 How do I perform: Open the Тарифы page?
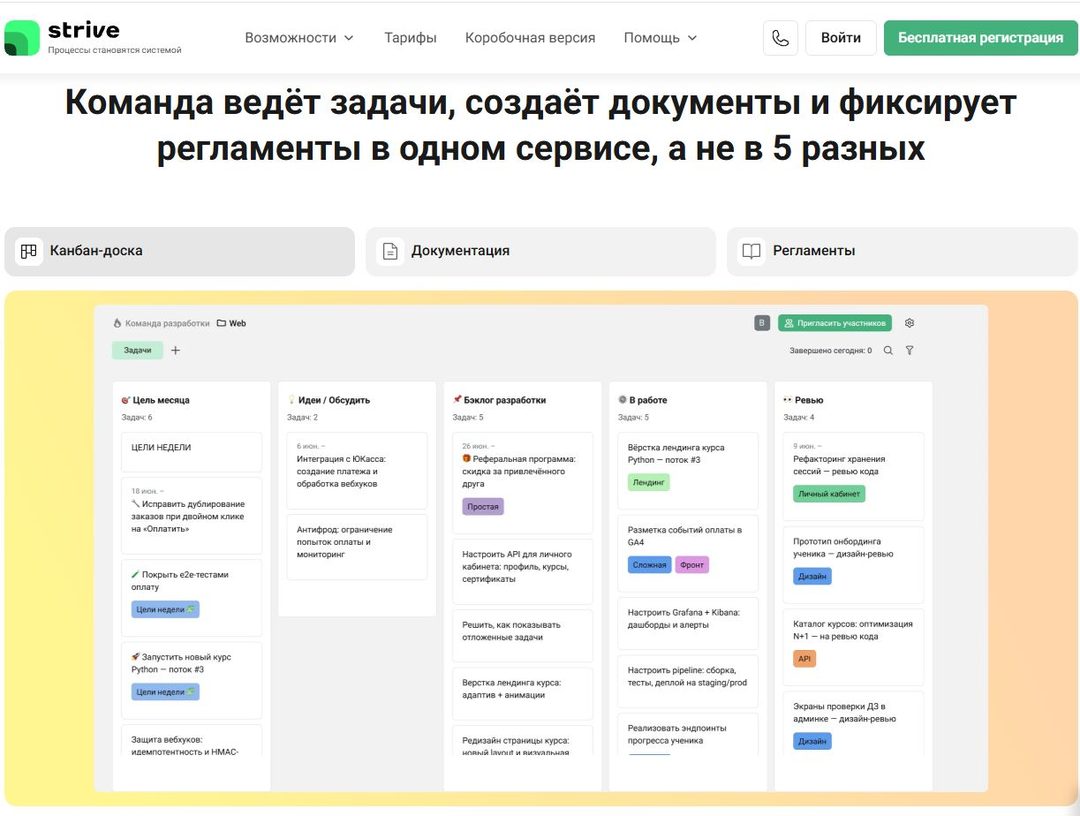pyautogui.click(x=411, y=38)
